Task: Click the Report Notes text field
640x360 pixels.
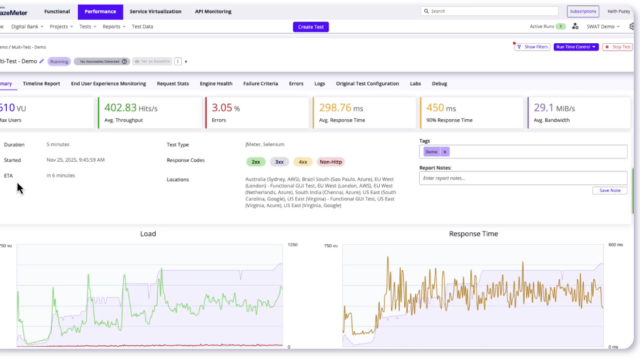Action: click(x=523, y=178)
